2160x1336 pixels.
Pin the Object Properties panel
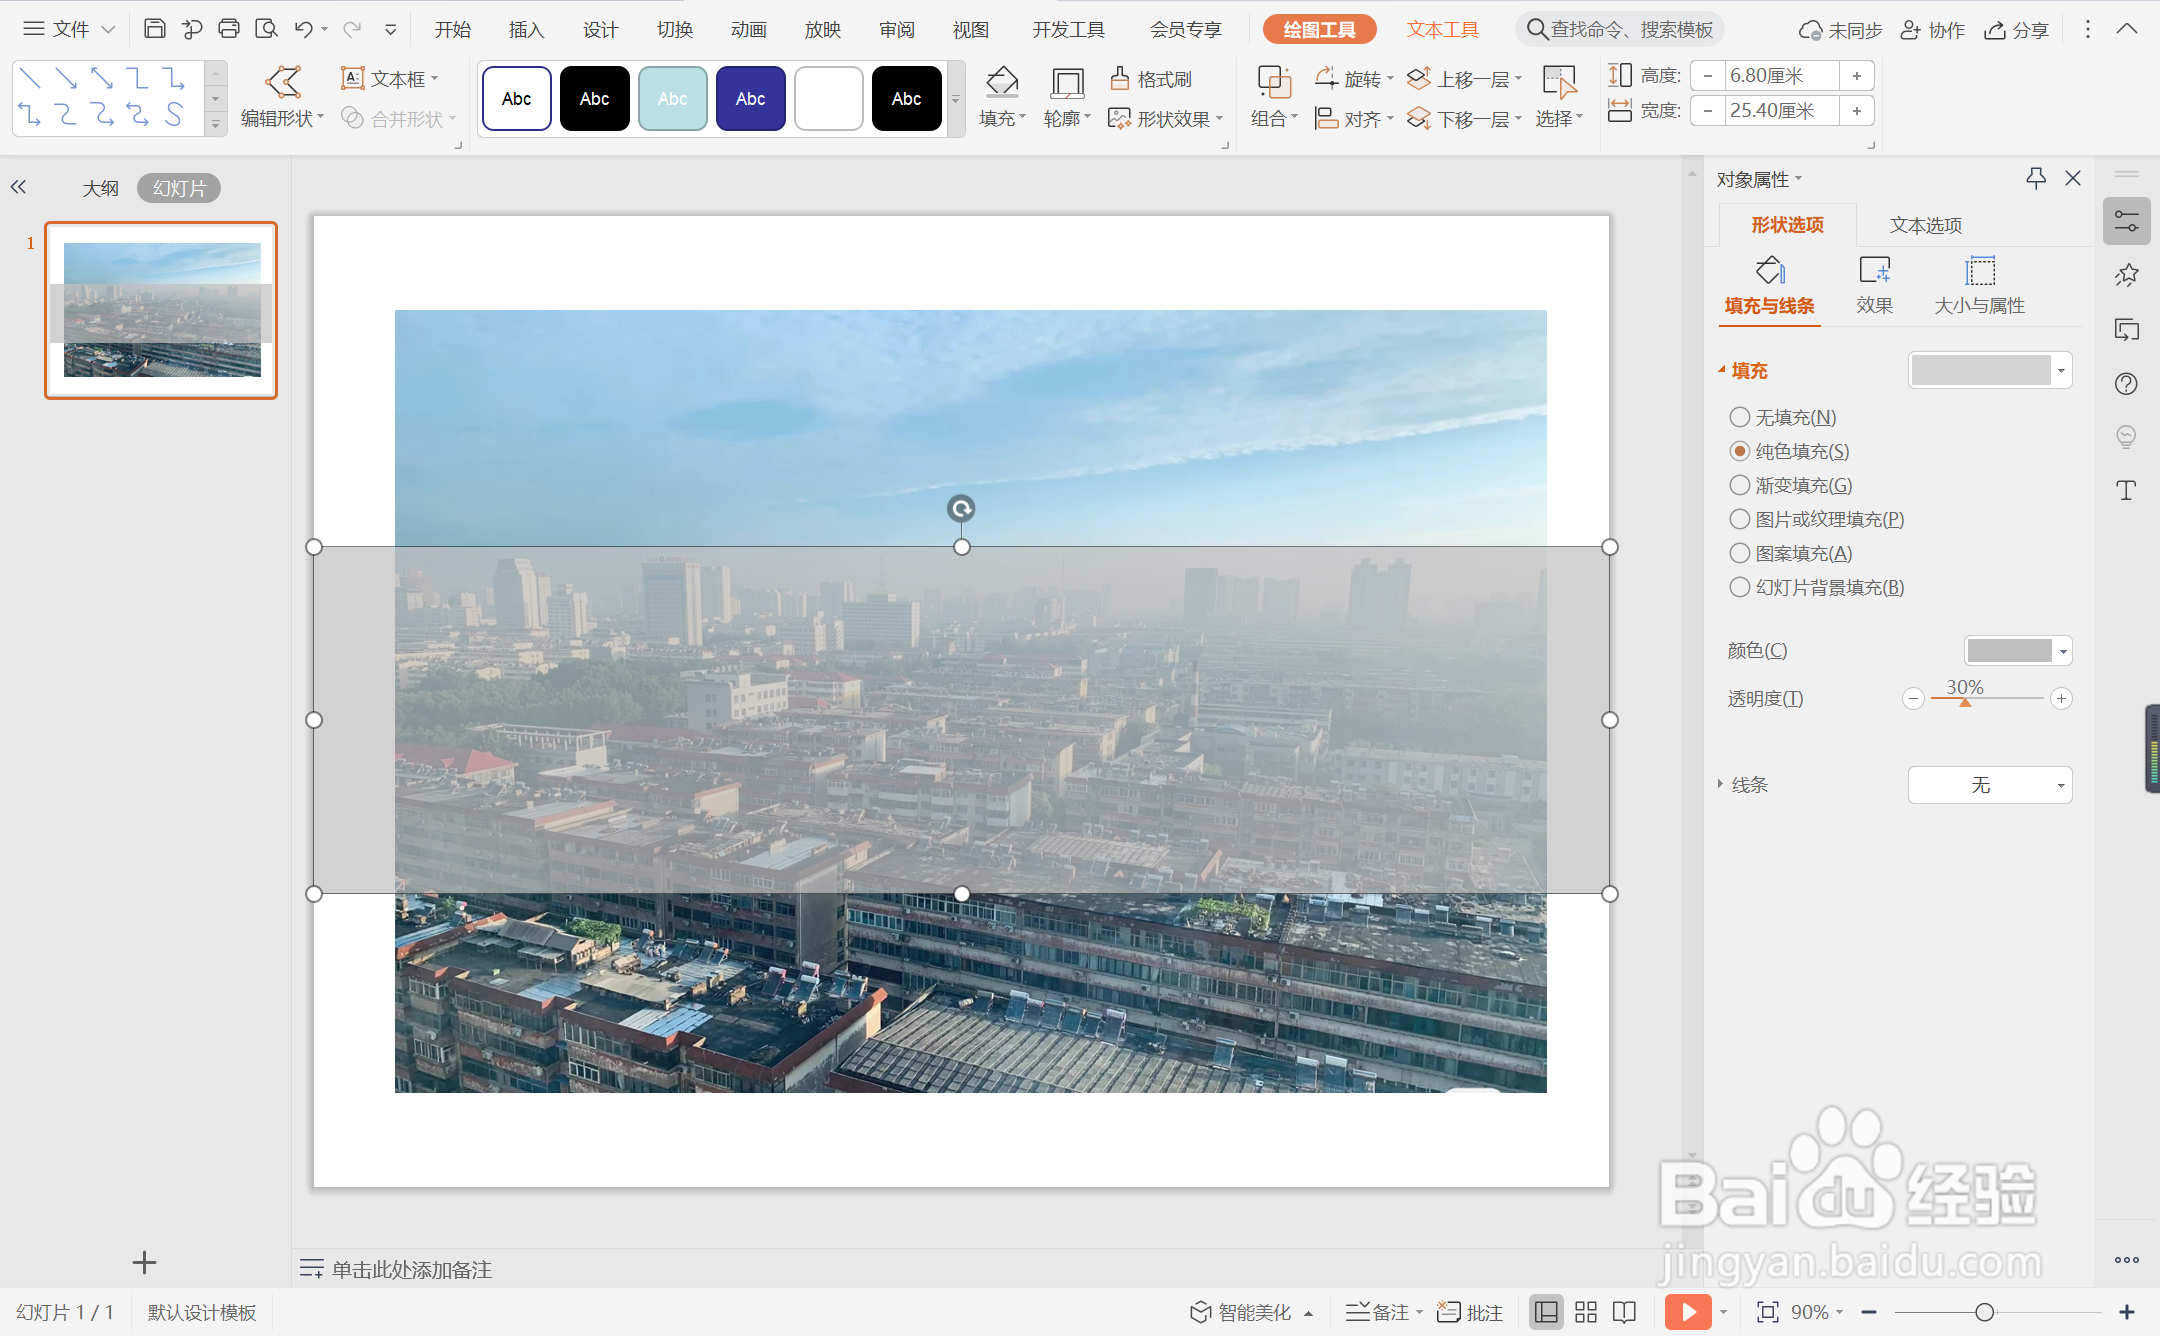[2035, 178]
